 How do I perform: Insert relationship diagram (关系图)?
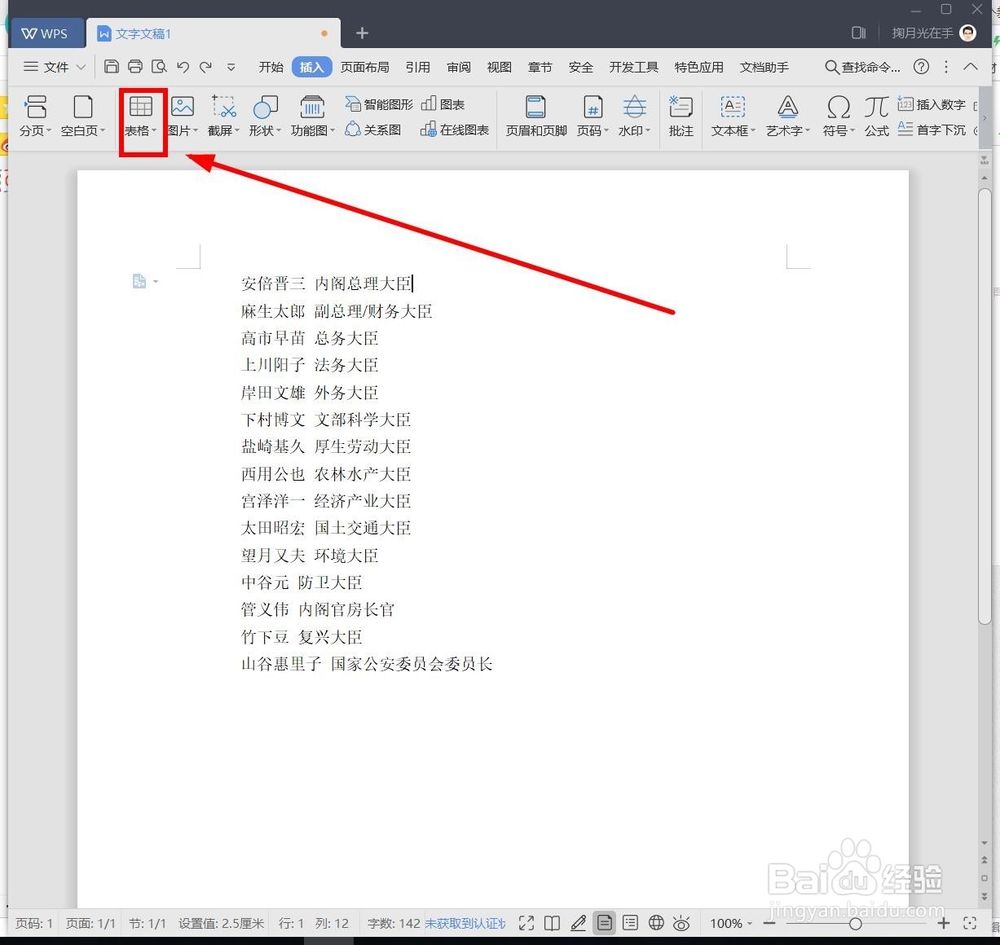click(373, 129)
